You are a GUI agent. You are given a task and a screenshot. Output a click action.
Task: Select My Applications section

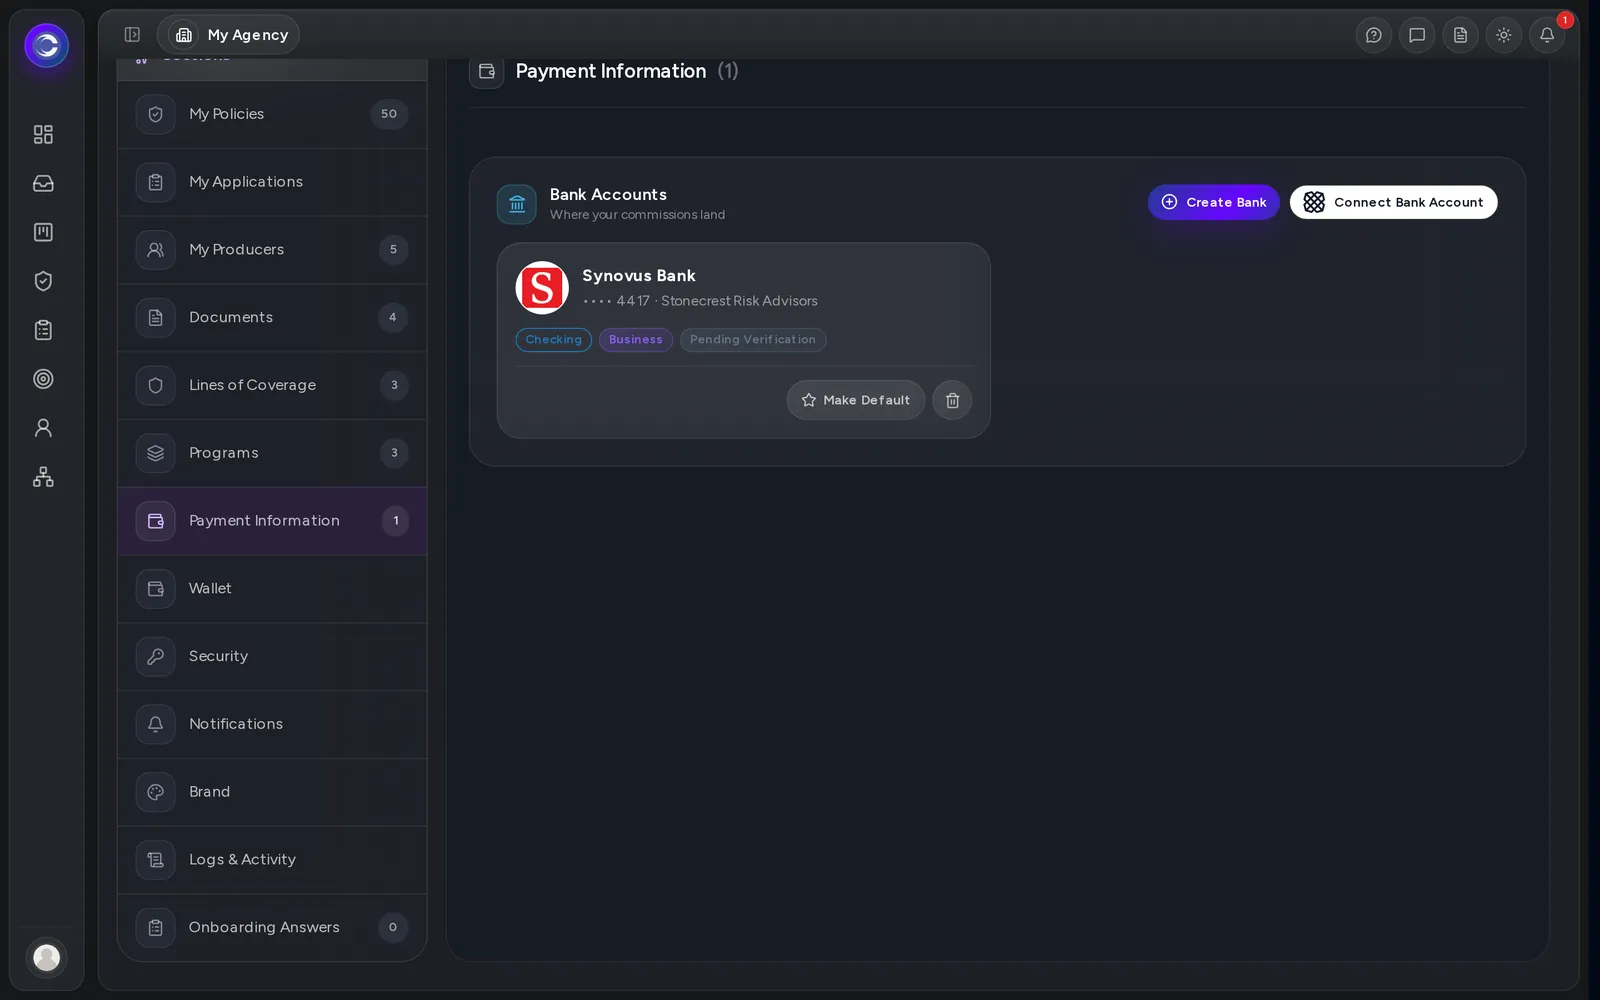click(x=272, y=182)
